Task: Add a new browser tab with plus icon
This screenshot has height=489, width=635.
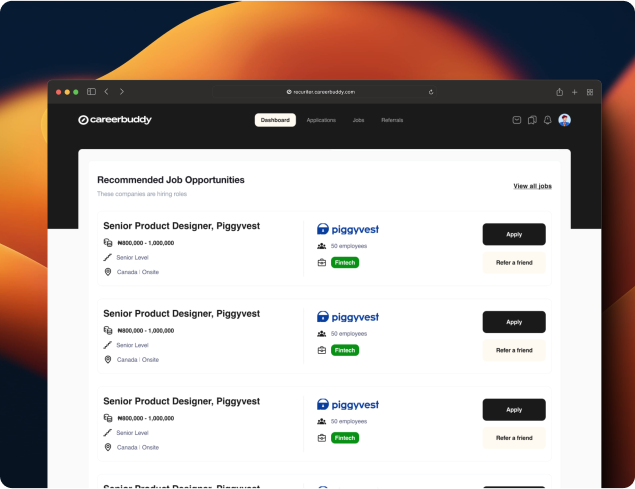Action: [574, 92]
